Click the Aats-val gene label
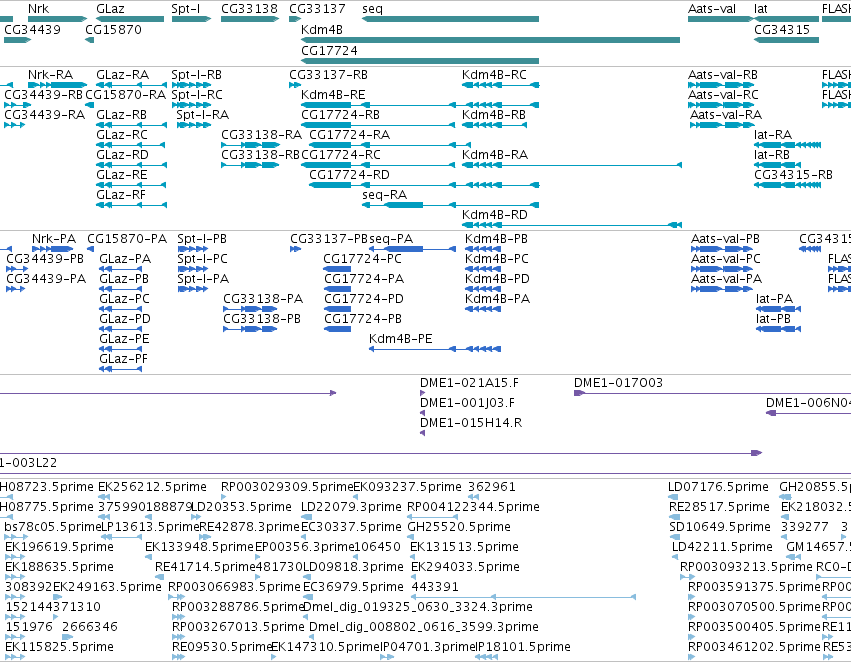 [712, 9]
